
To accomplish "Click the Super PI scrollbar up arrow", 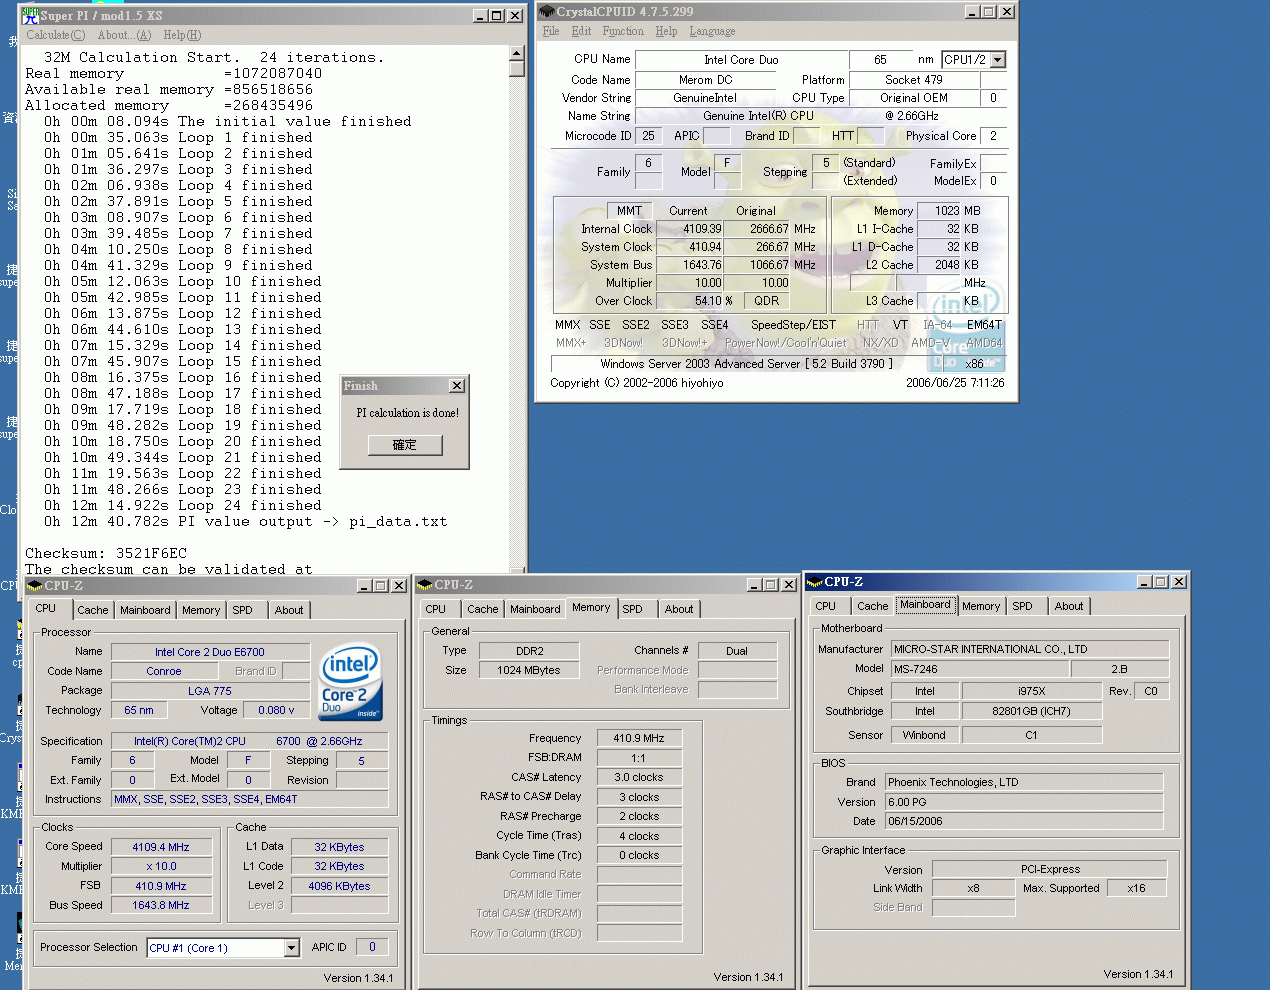I will coord(517,53).
